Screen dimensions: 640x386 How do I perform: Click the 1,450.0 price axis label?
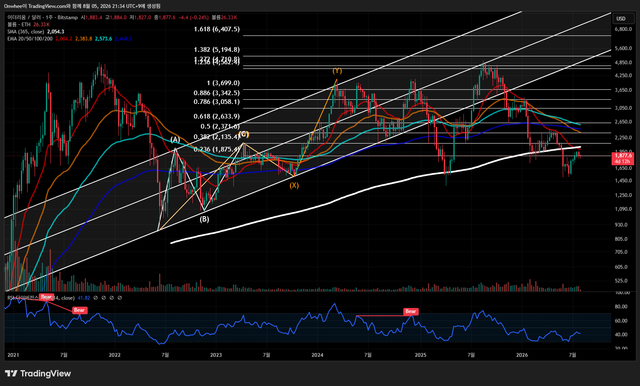click(623, 180)
